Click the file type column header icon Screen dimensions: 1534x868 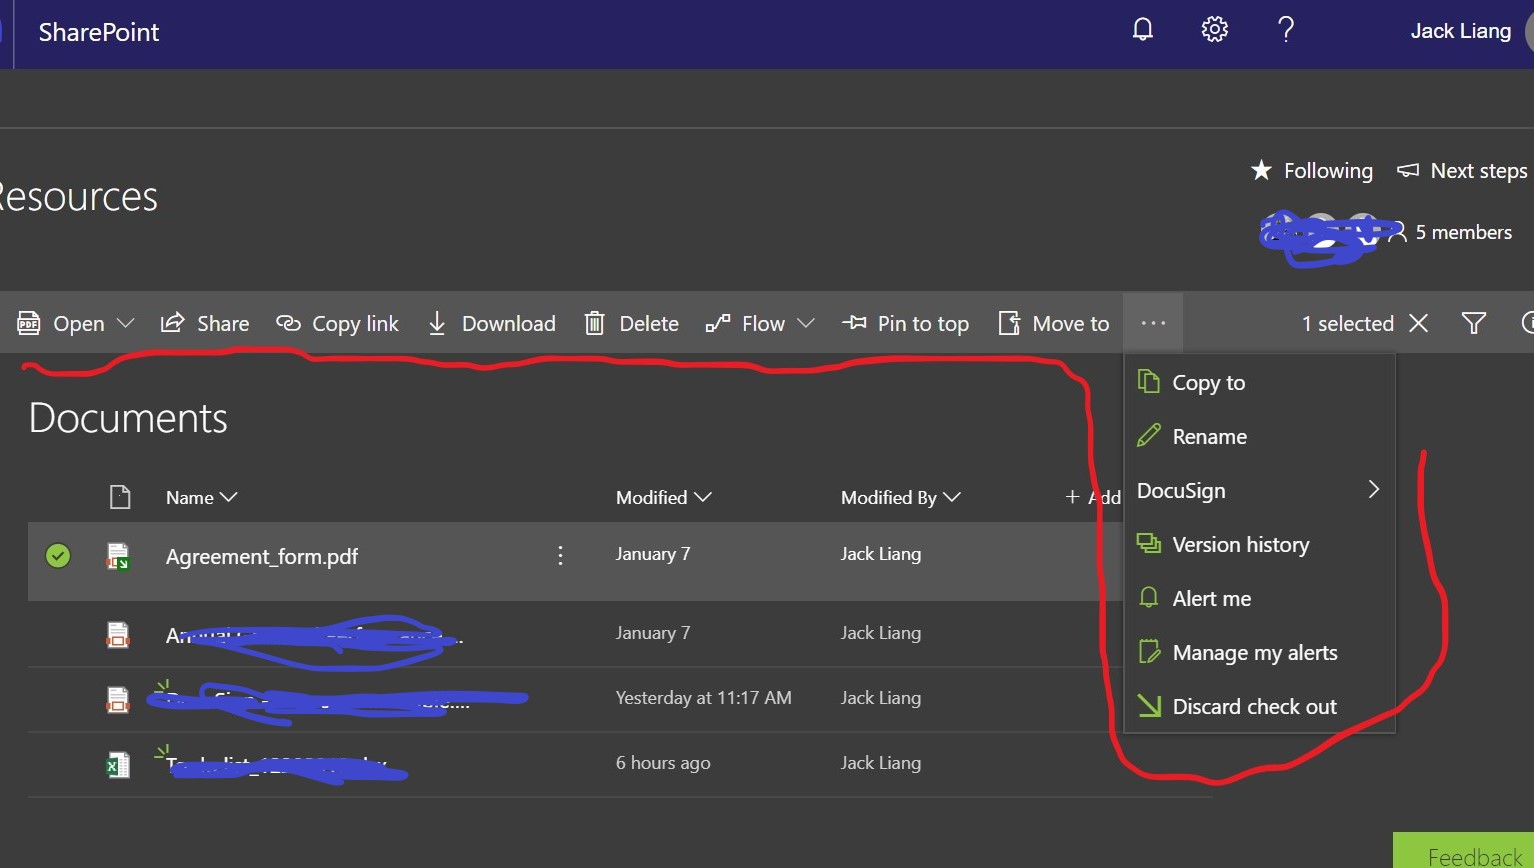tap(120, 497)
